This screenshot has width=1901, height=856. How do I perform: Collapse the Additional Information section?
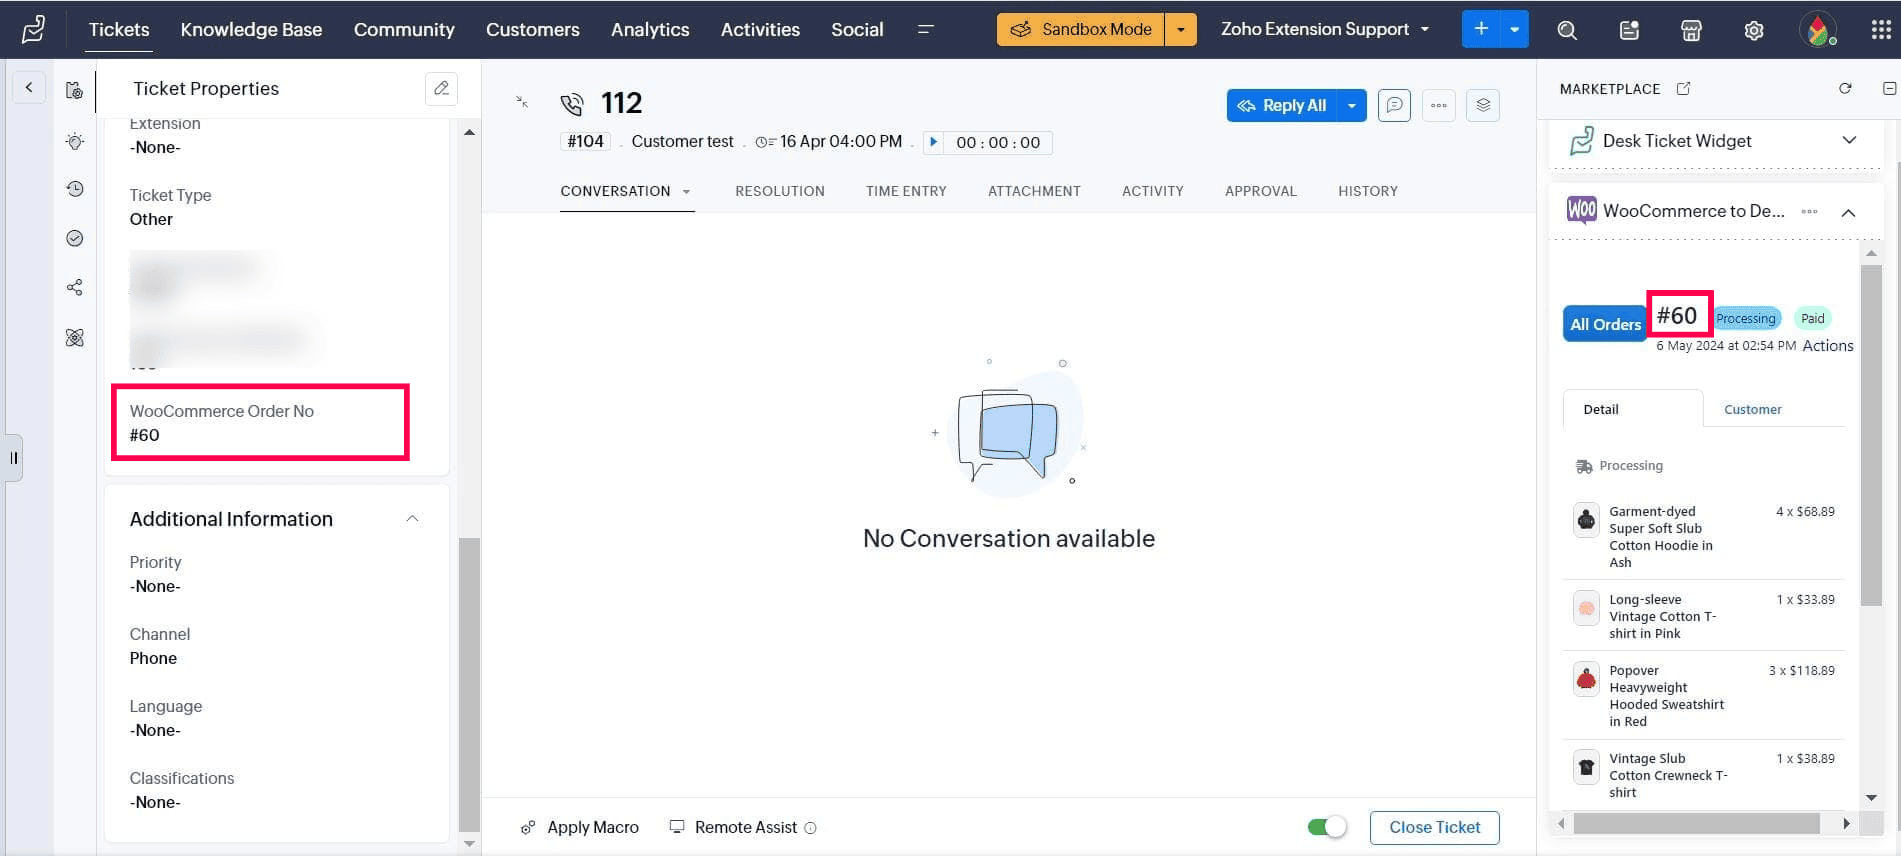(x=412, y=519)
